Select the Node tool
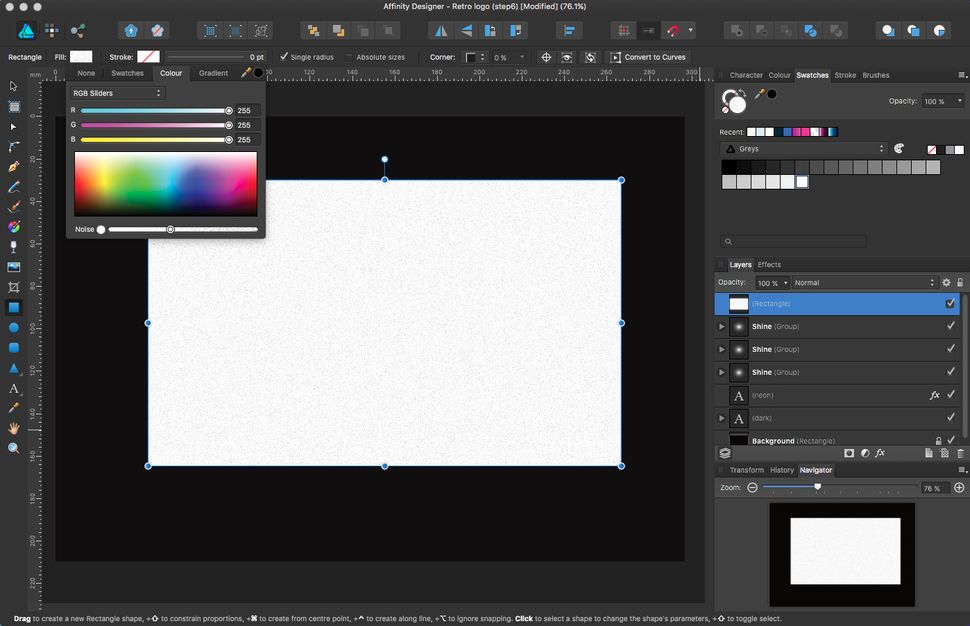 [x=13, y=129]
